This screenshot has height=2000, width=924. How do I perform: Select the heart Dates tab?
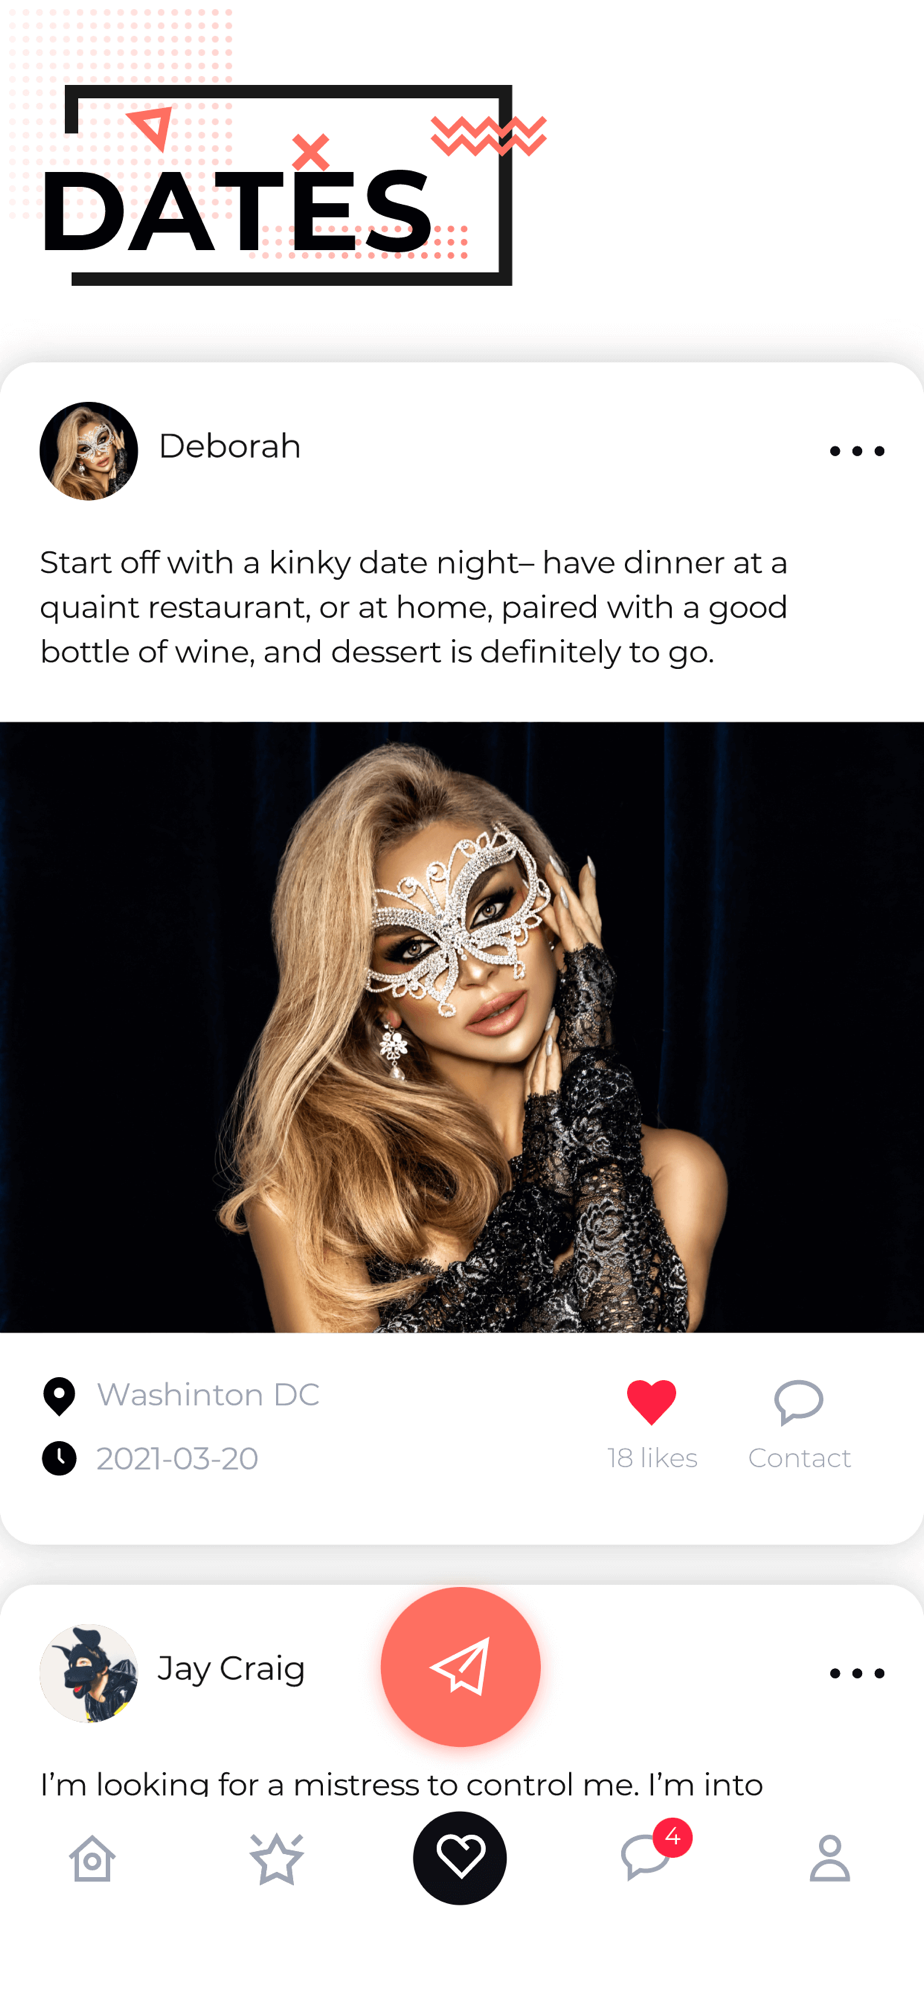tap(460, 1858)
